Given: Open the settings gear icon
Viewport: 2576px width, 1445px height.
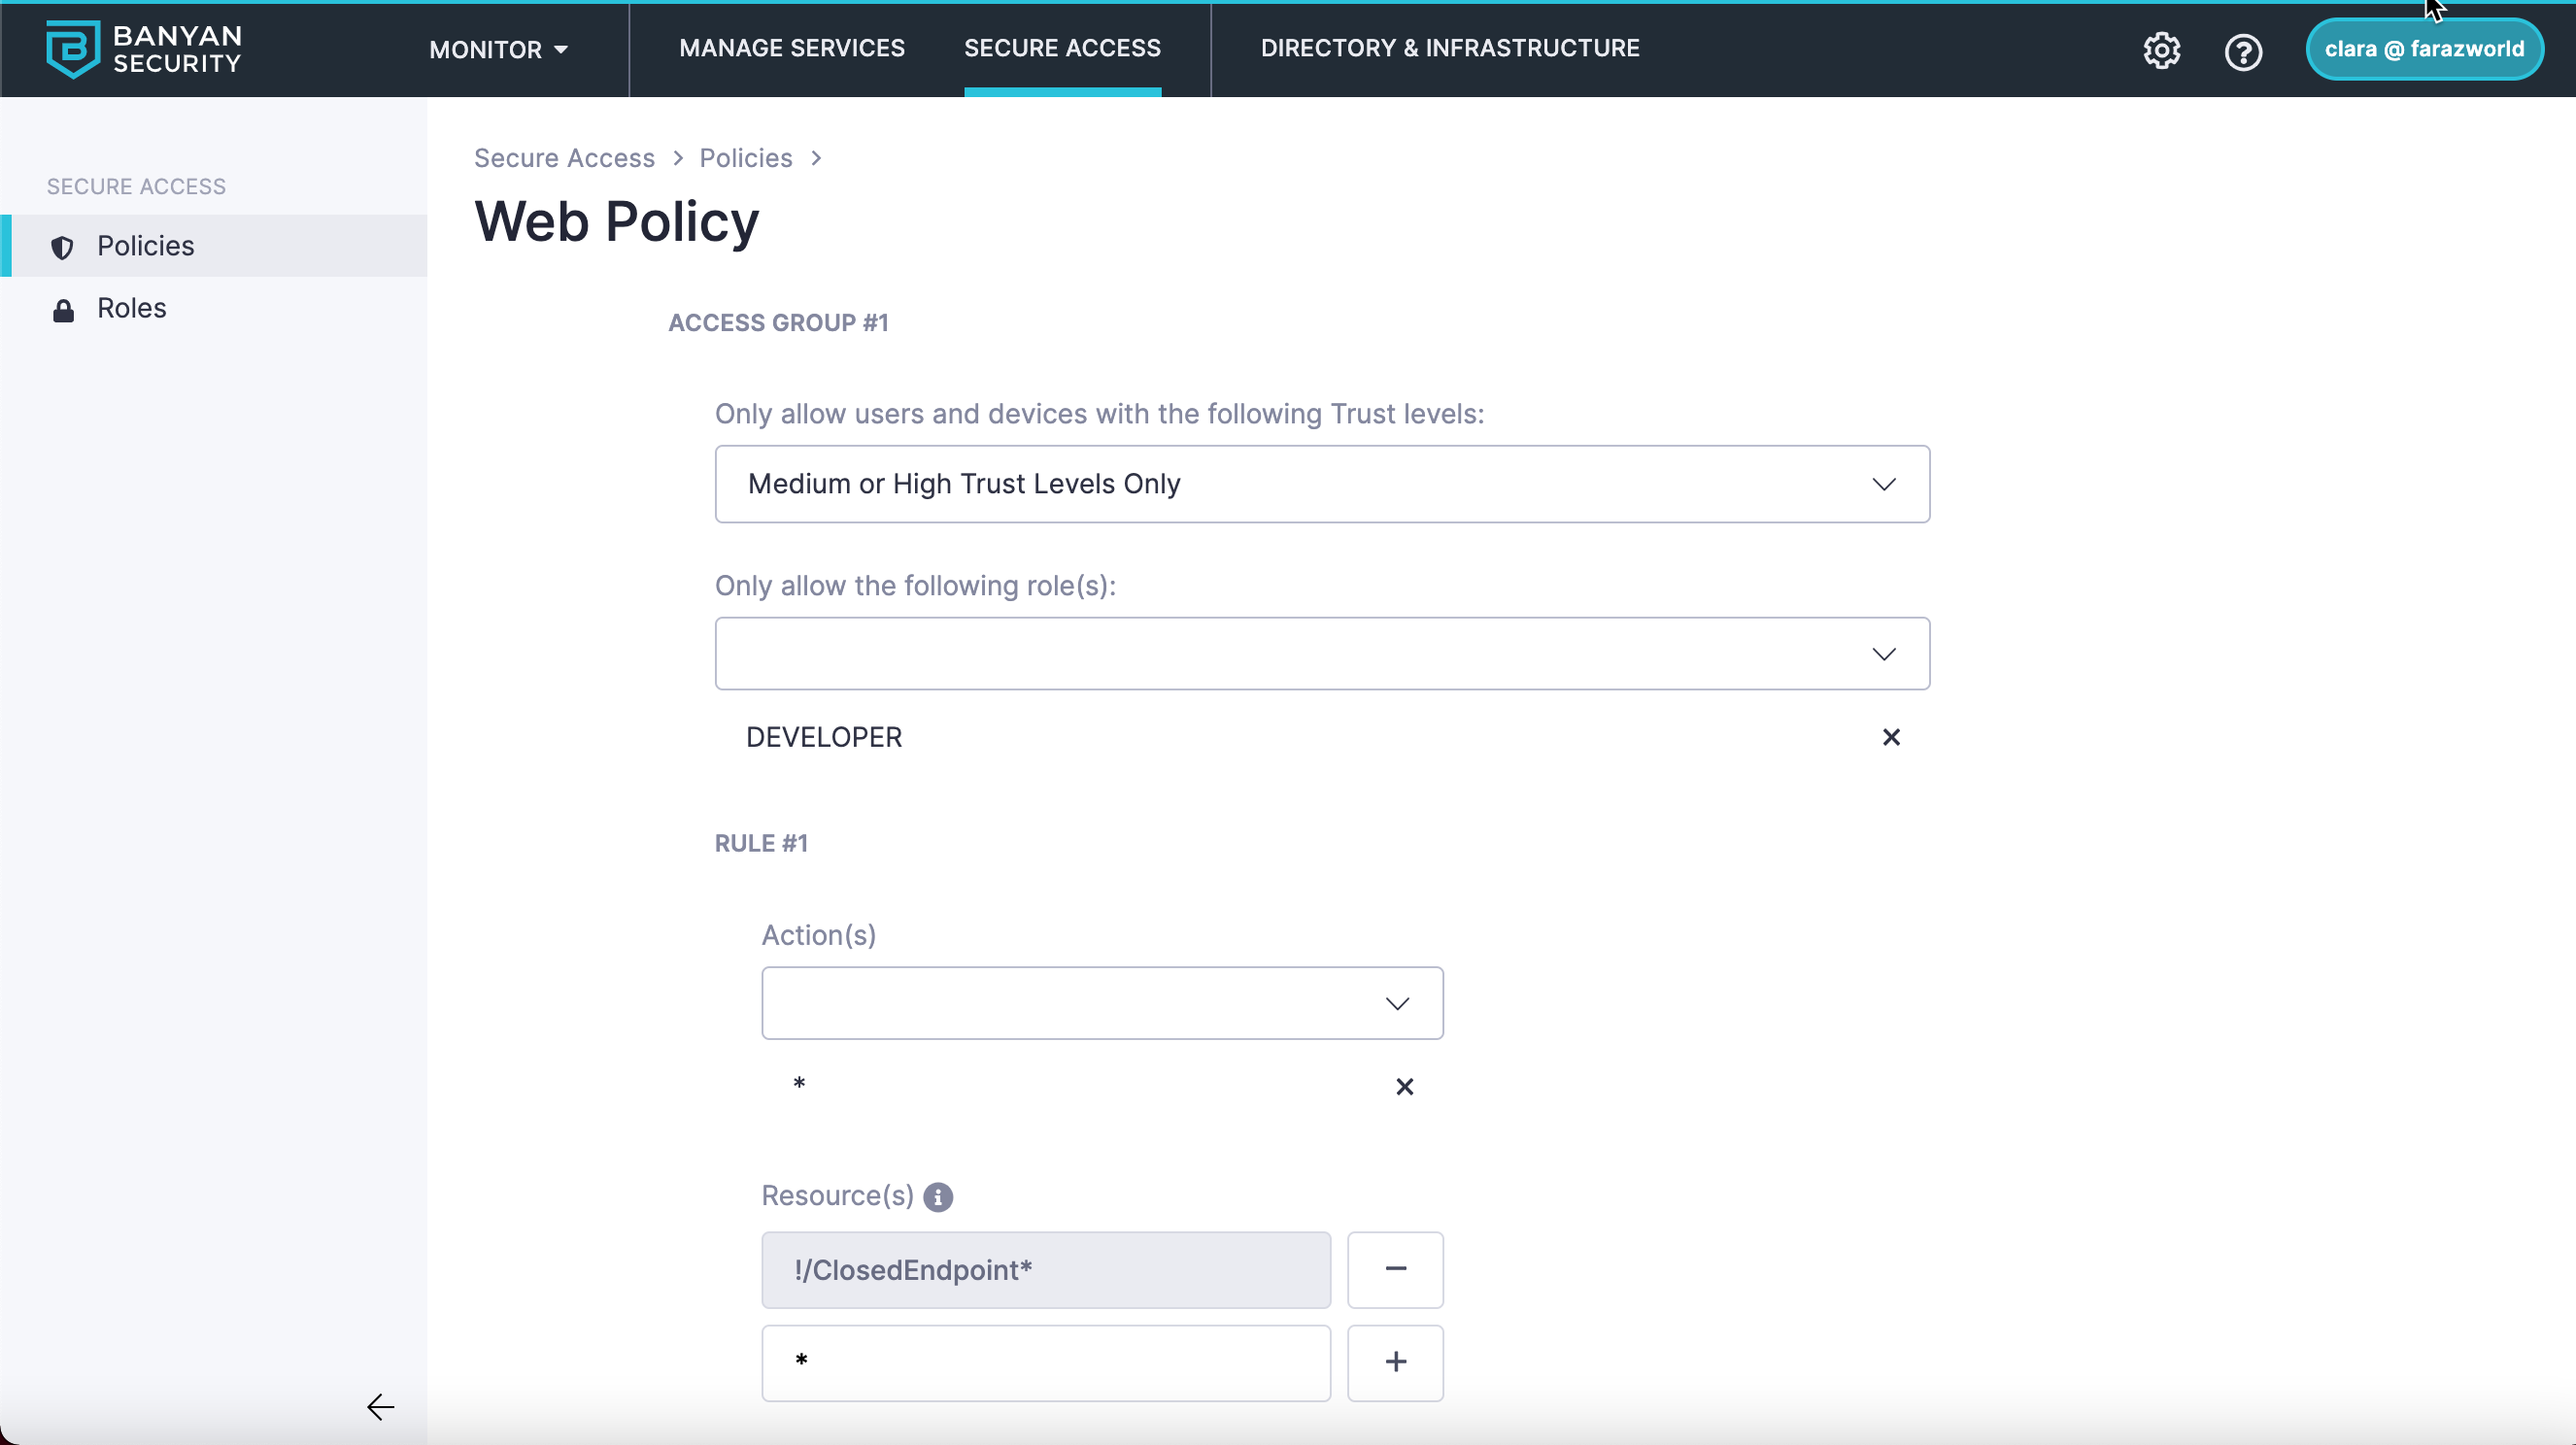Looking at the screenshot, I should coord(2161,50).
